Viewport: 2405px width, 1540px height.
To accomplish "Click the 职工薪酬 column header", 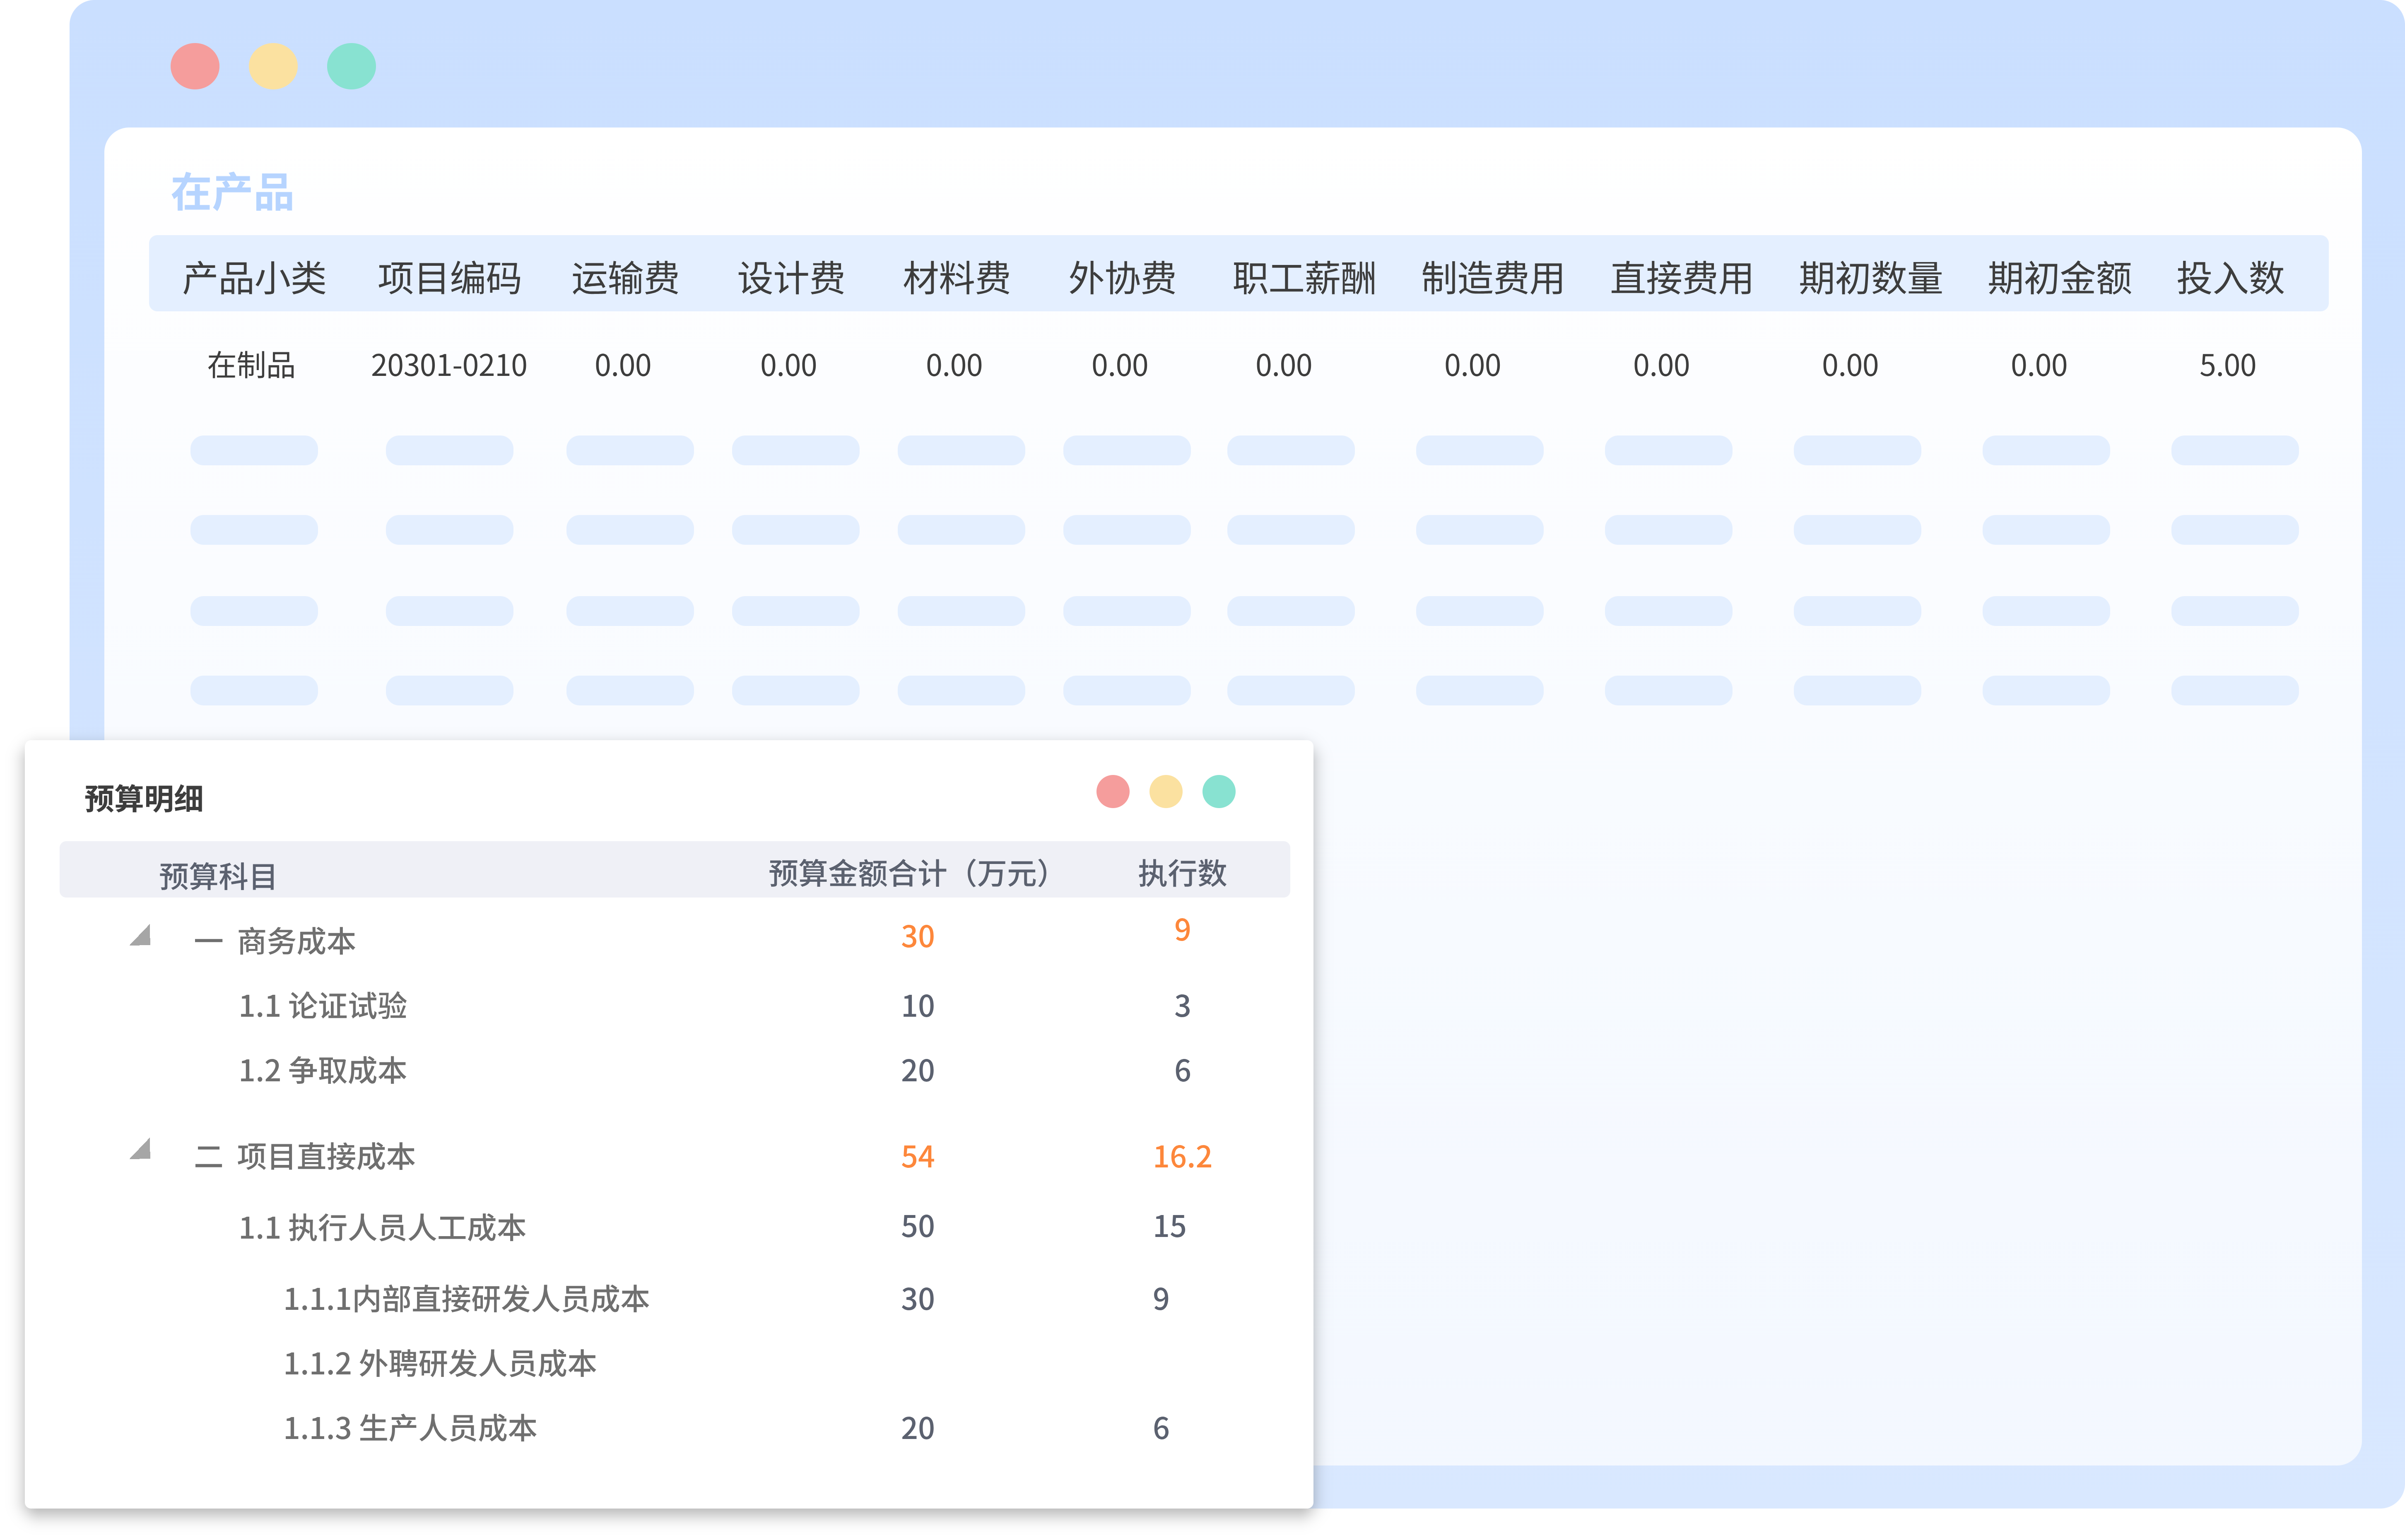I will [x=1304, y=278].
